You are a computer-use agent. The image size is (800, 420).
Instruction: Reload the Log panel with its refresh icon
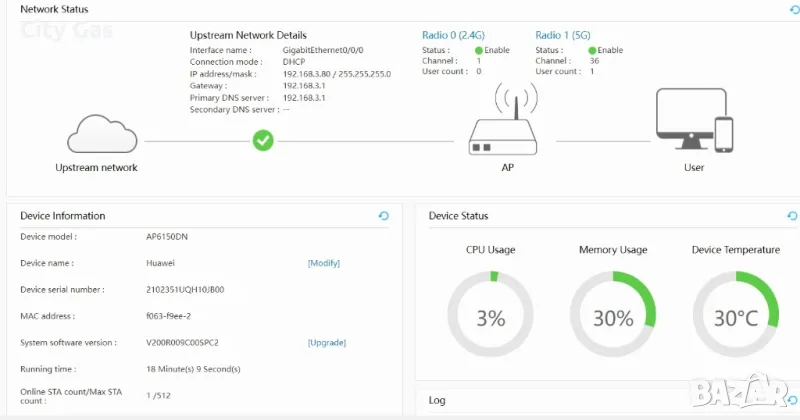point(793,400)
